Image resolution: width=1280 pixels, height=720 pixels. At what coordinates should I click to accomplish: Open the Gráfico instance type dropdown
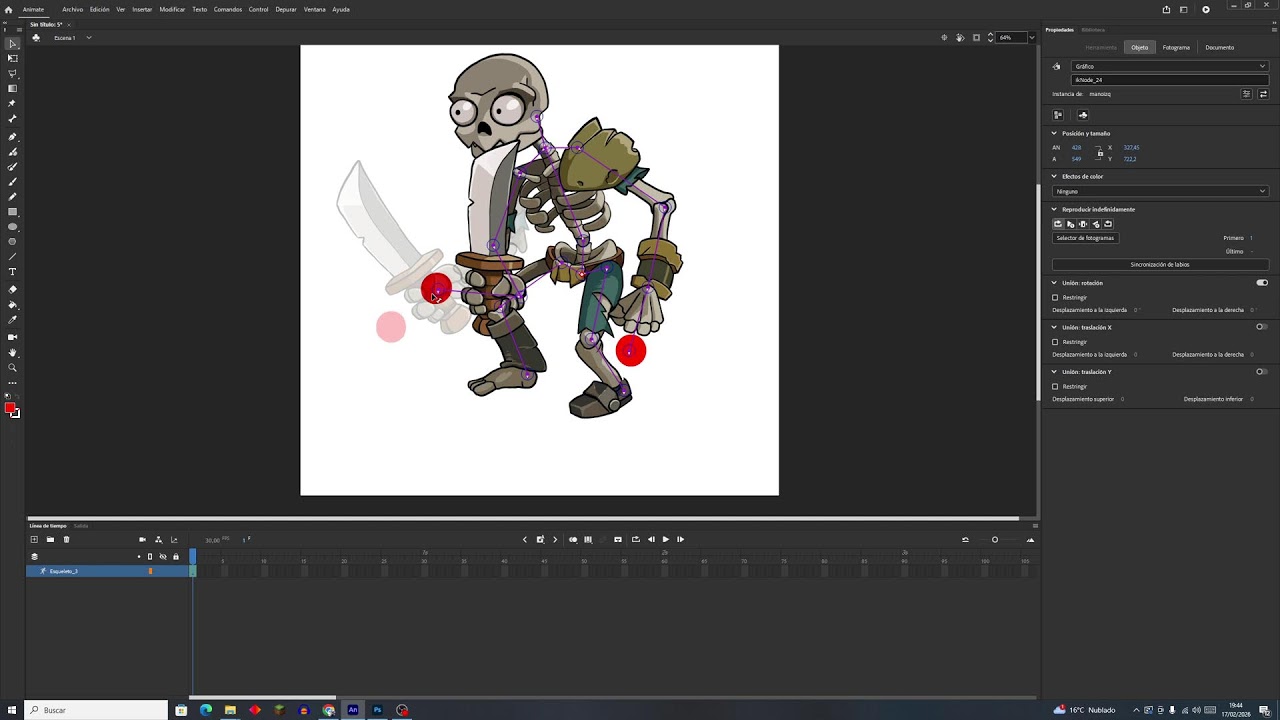pyautogui.click(x=1169, y=66)
